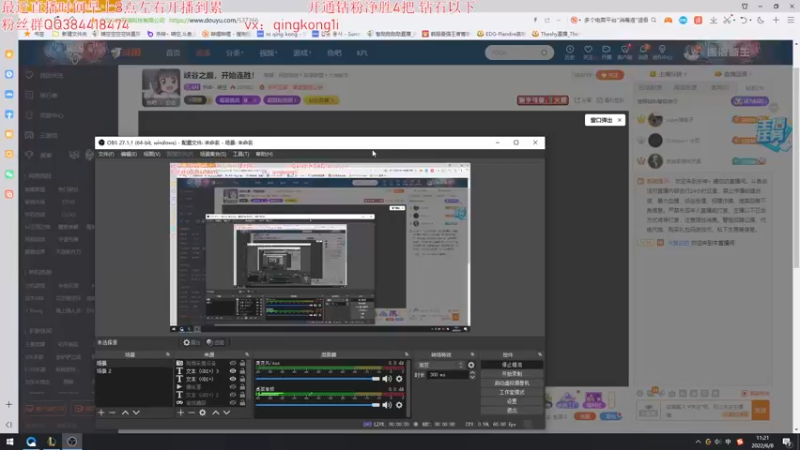
Task: Click the properties gear button above the docks
Action: [192, 342]
